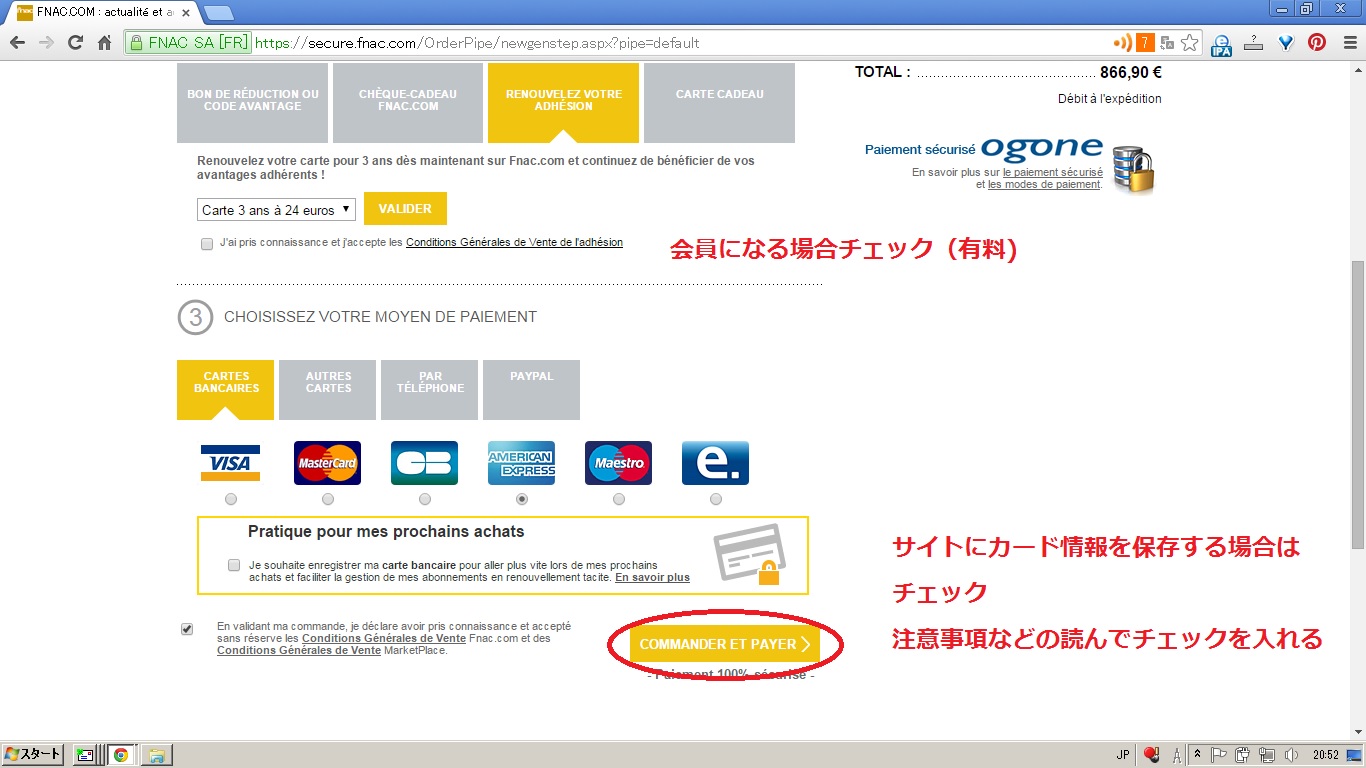This screenshot has height=768, width=1366.
Task: Open the browser home page icon
Action: pos(104,43)
